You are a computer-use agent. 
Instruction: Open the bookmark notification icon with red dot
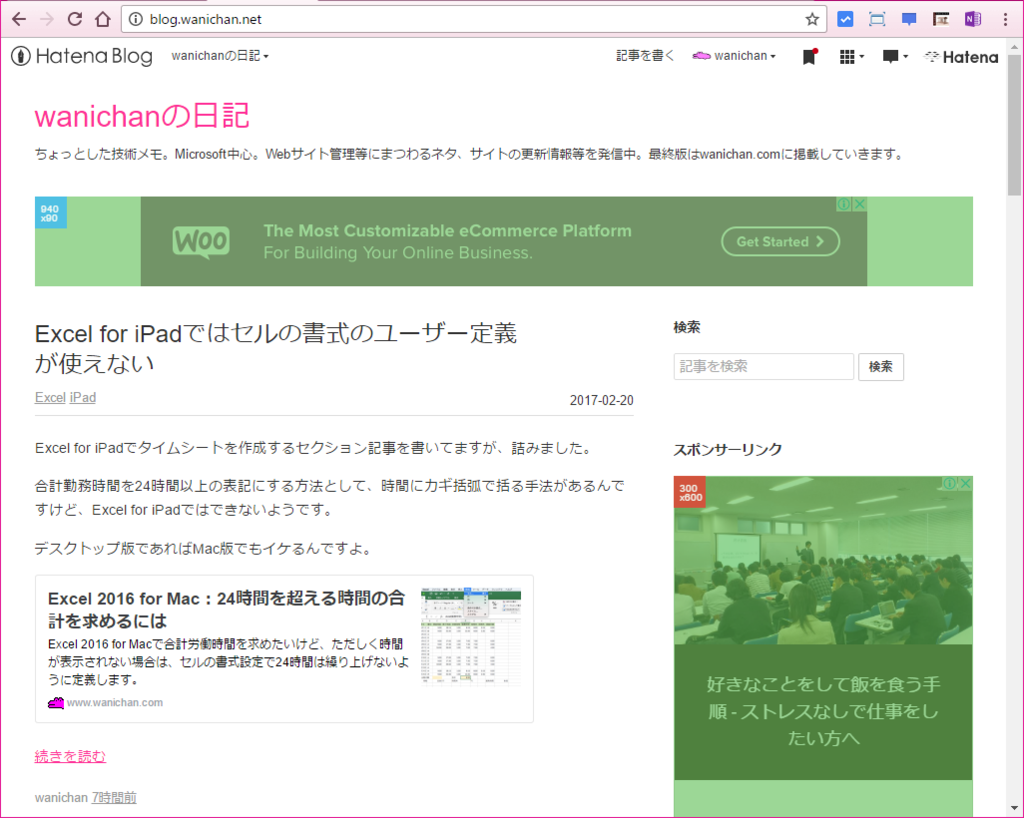810,57
